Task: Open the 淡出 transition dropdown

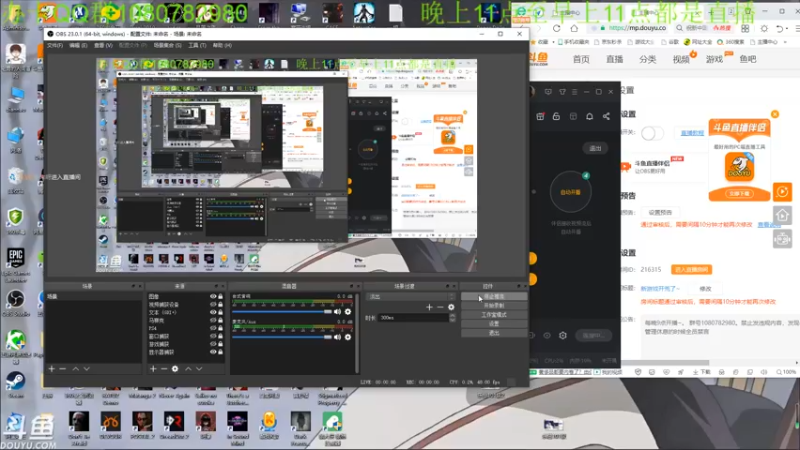Action: point(410,296)
